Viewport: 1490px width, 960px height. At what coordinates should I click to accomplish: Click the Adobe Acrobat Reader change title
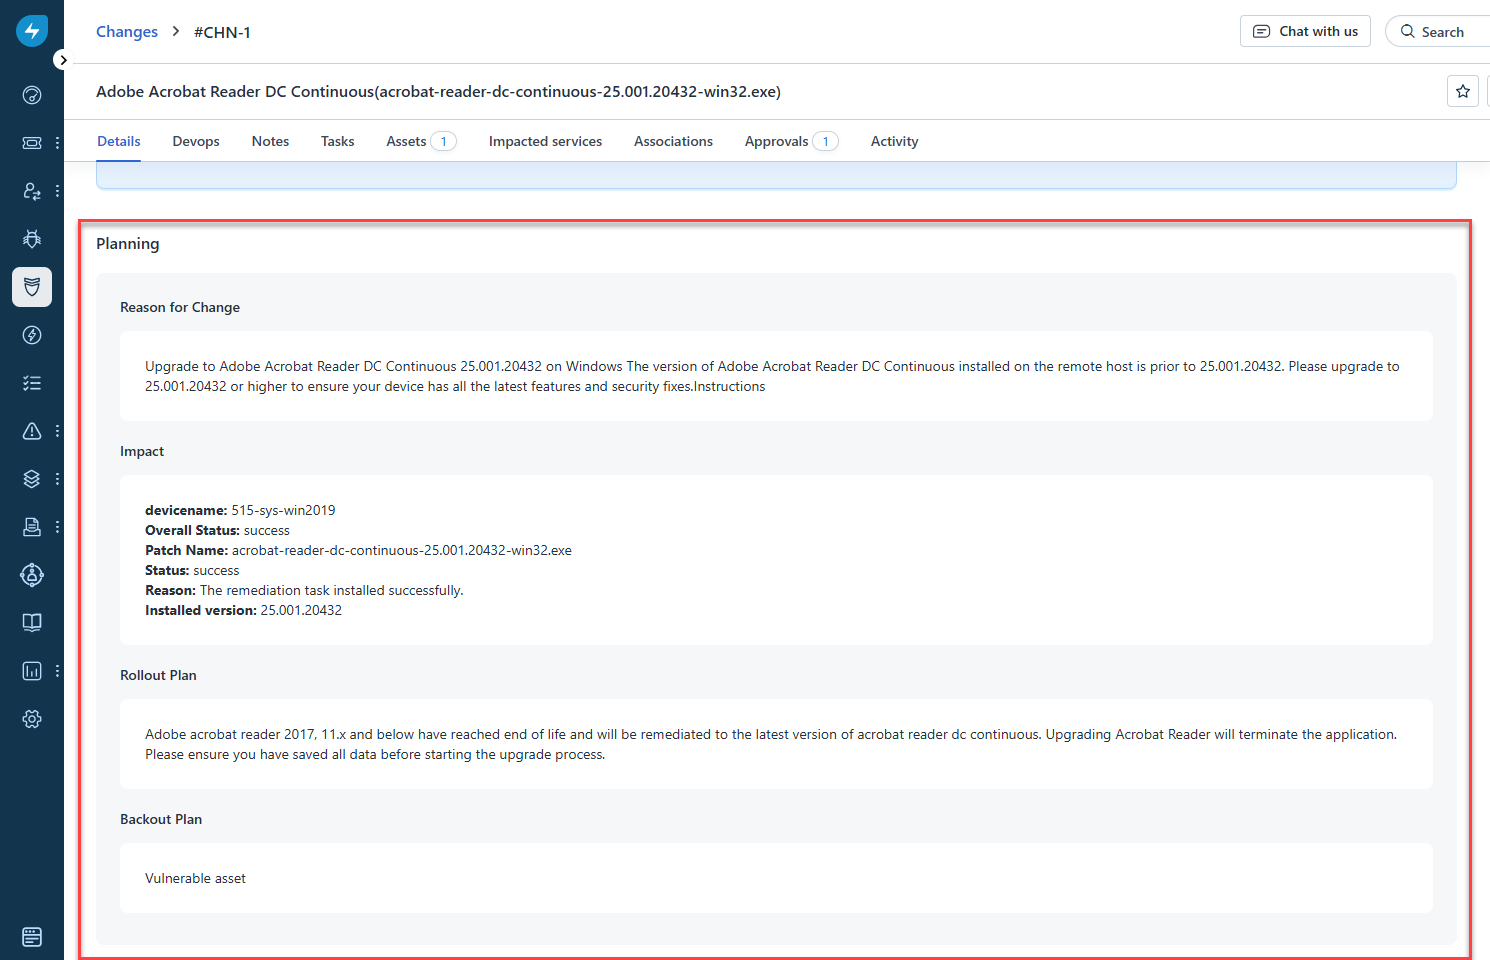tap(438, 91)
